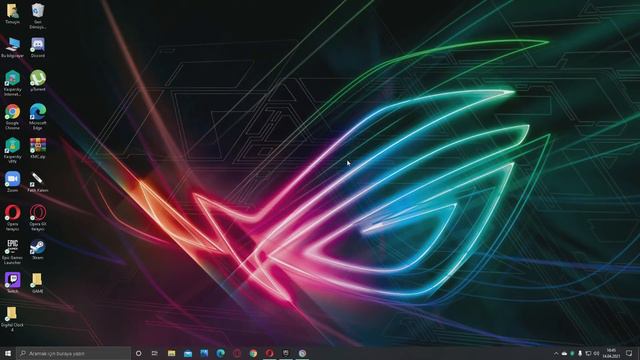Click the microphone icon in system tray
640x360 pixels.
[580, 353]
